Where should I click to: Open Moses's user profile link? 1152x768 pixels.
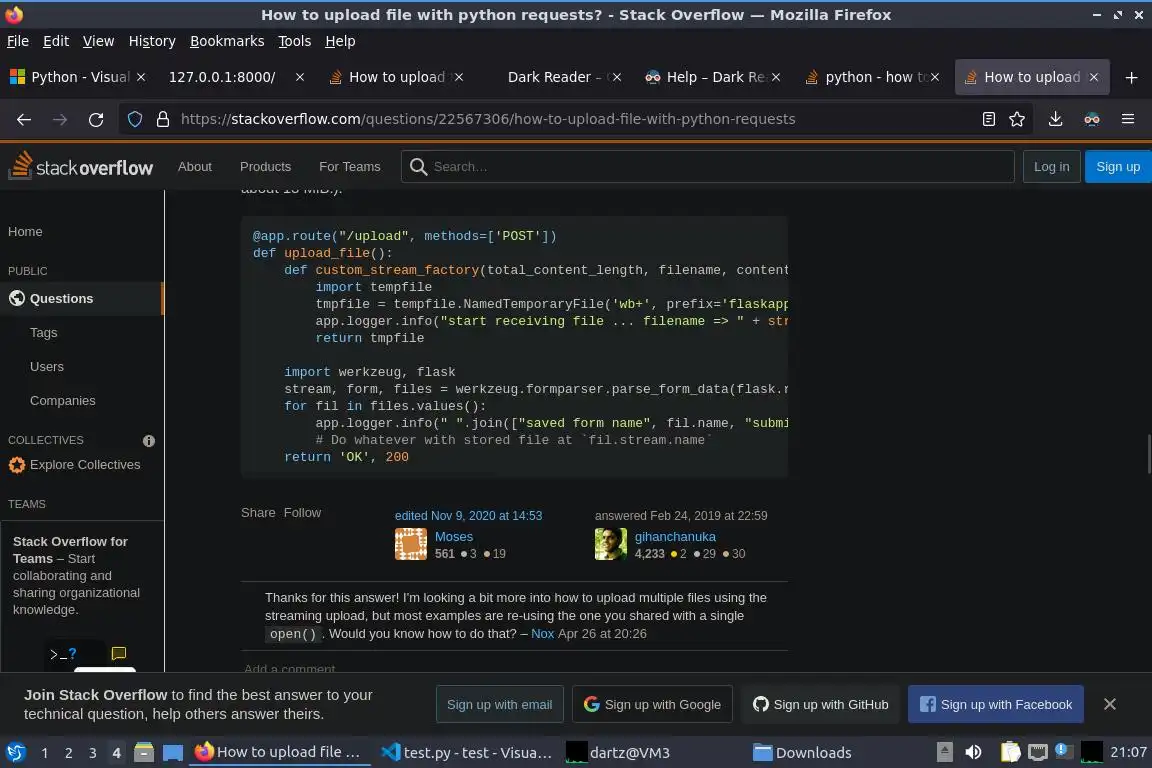(x=453, y=536)
